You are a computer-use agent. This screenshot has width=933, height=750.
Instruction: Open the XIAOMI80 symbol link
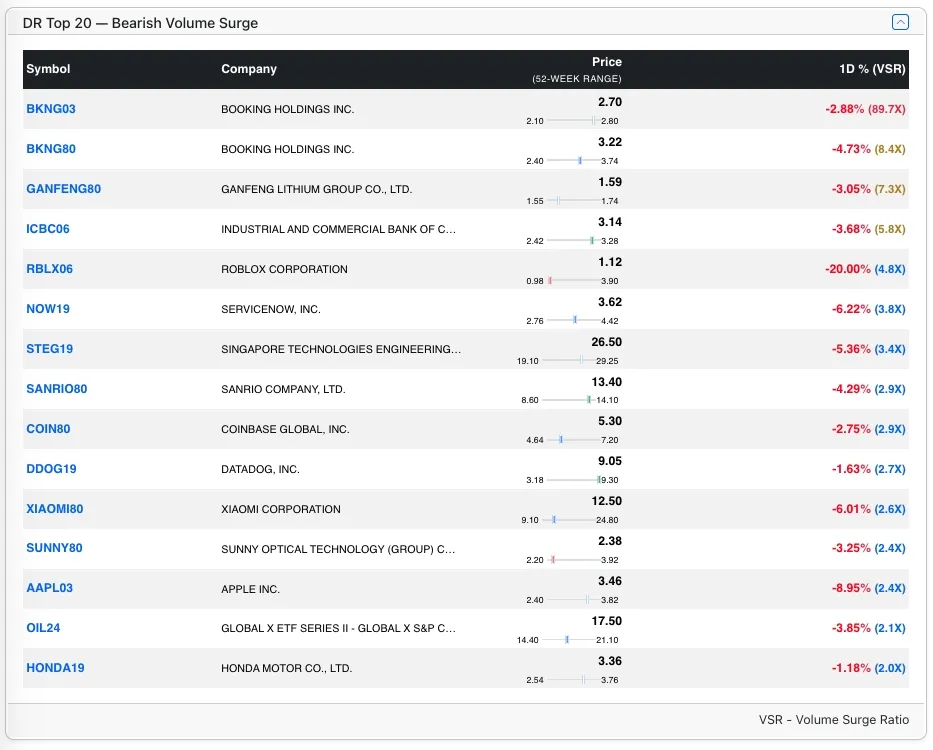[x=55, y=509]
